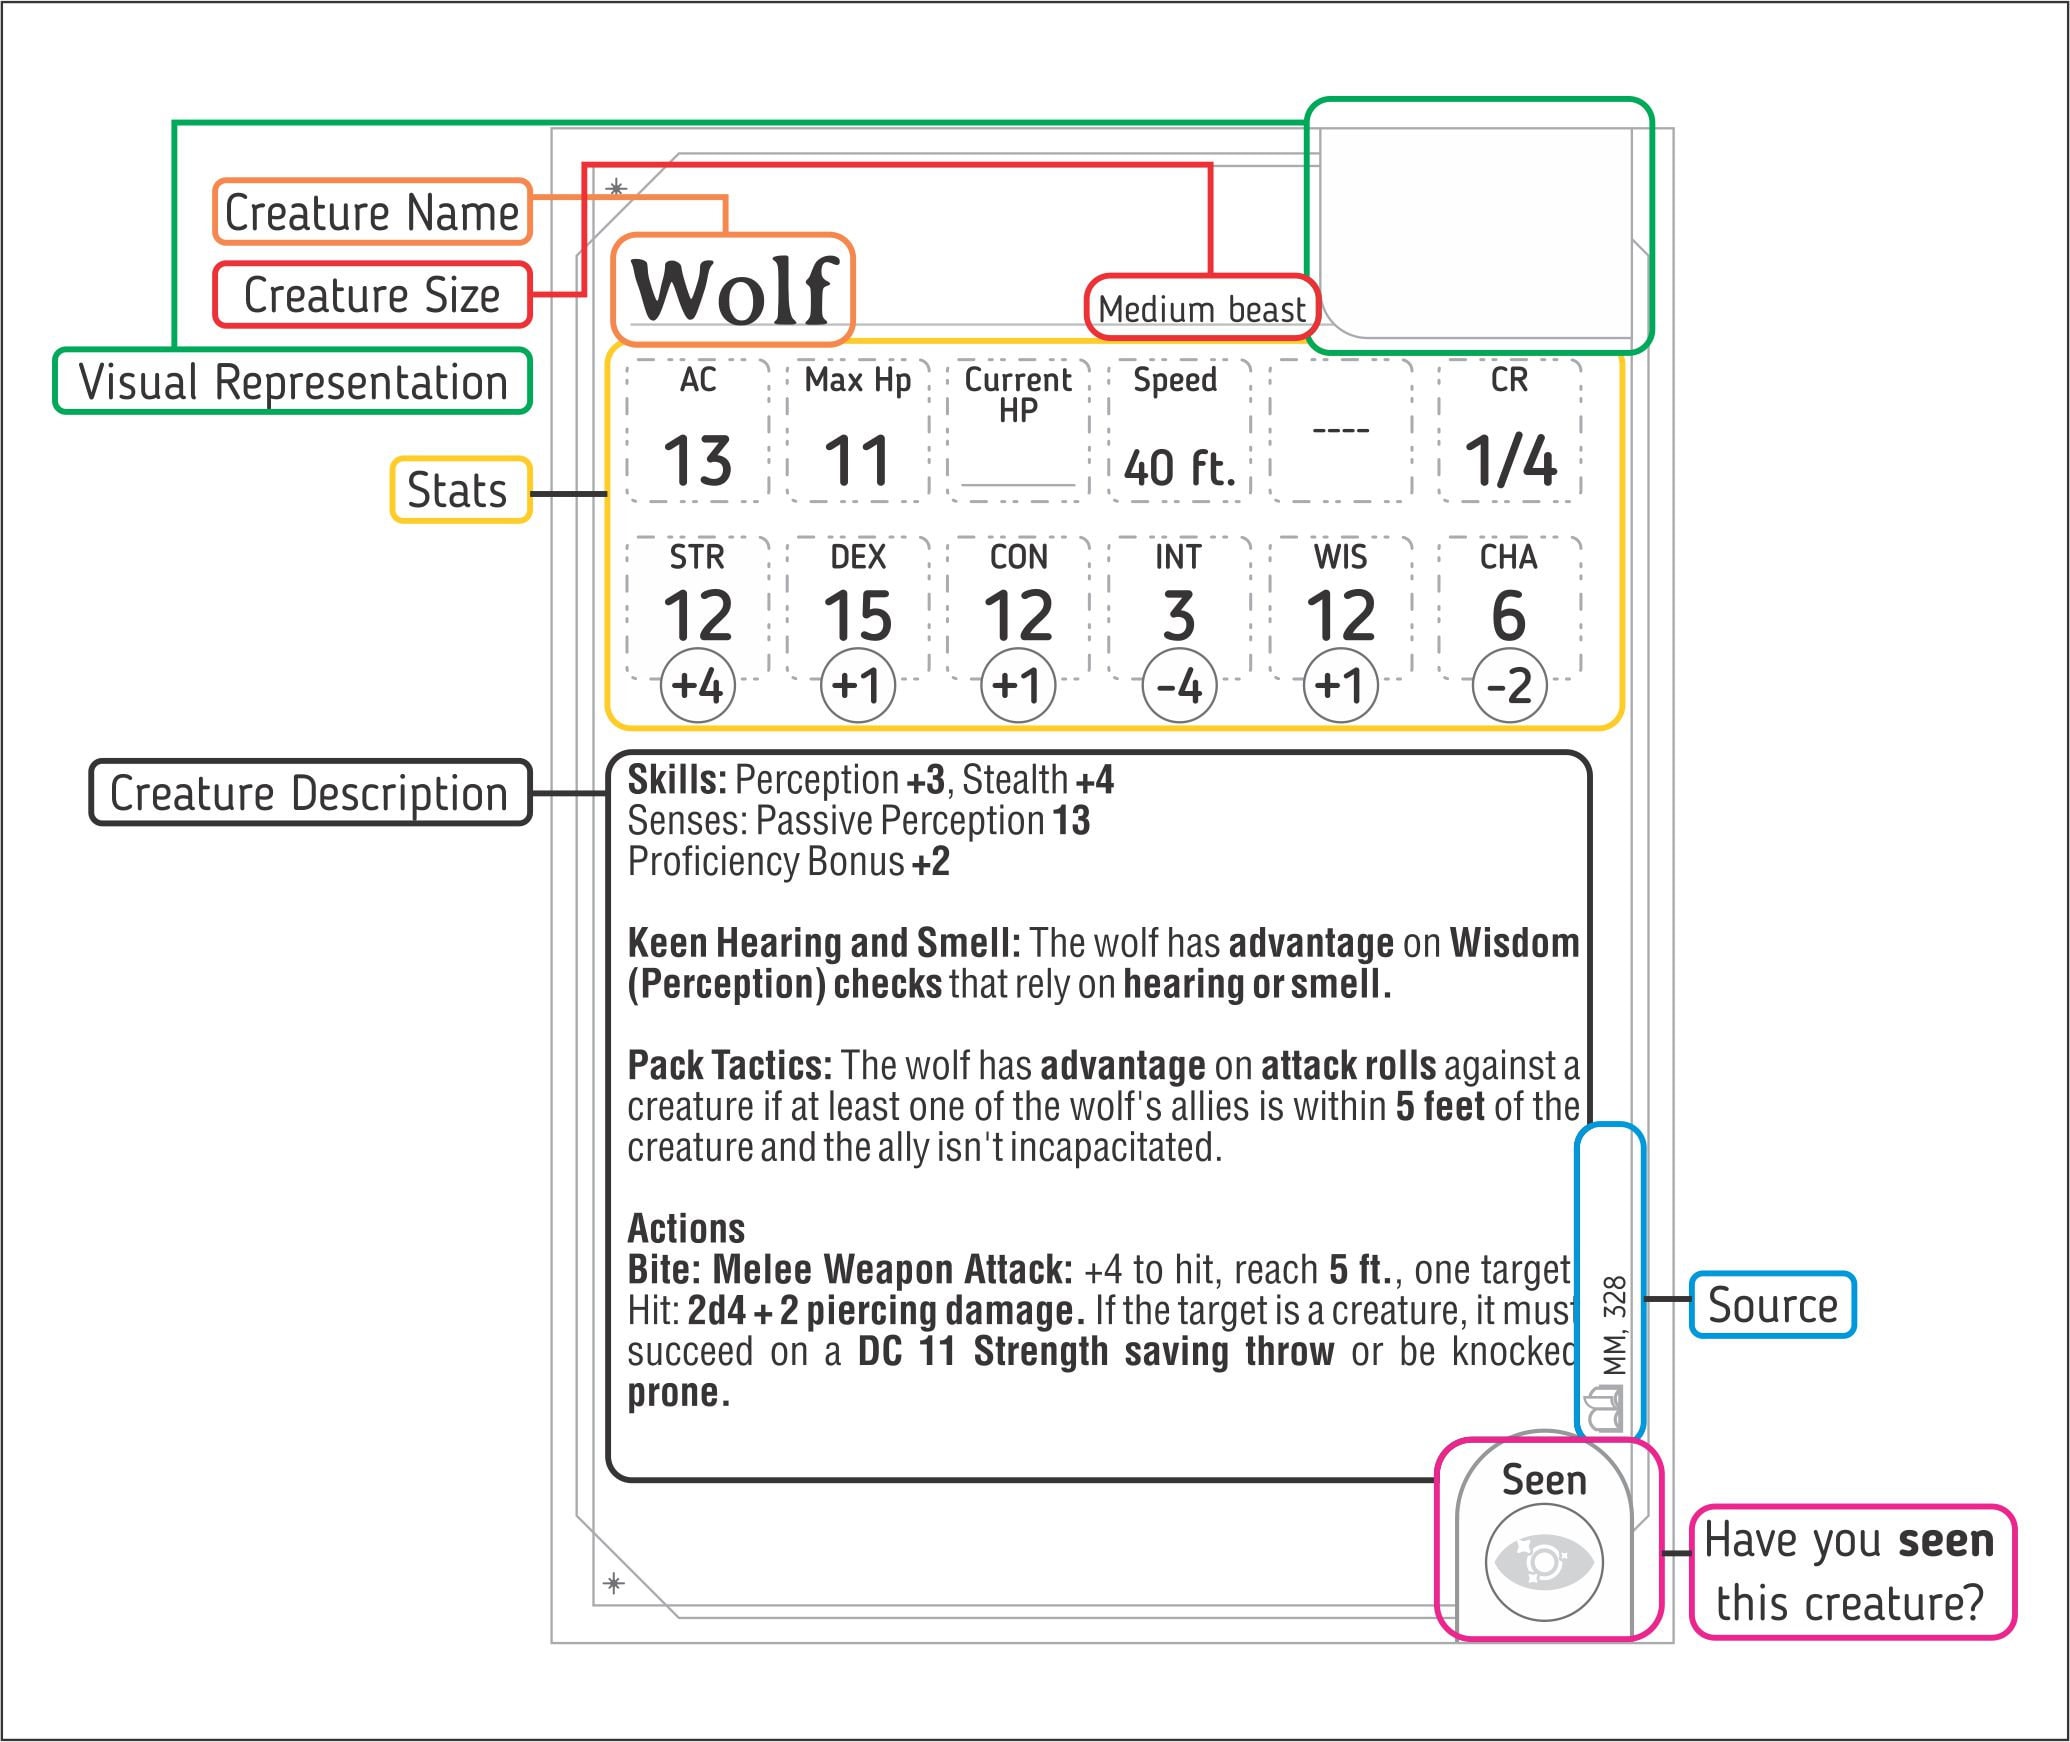The image size is (2070, 1742).
Task: Click the STR +4 modifier circle
Action: coord(698,686)
